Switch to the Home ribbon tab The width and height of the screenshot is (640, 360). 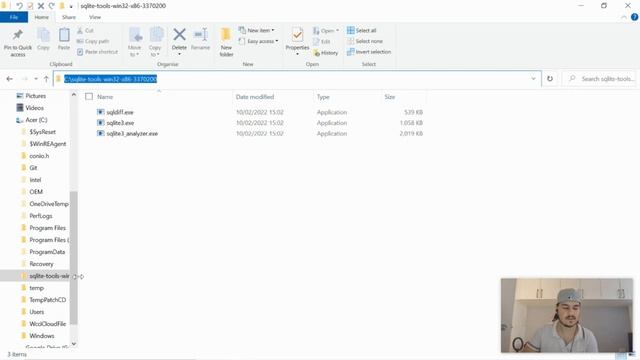coord(42,17)
